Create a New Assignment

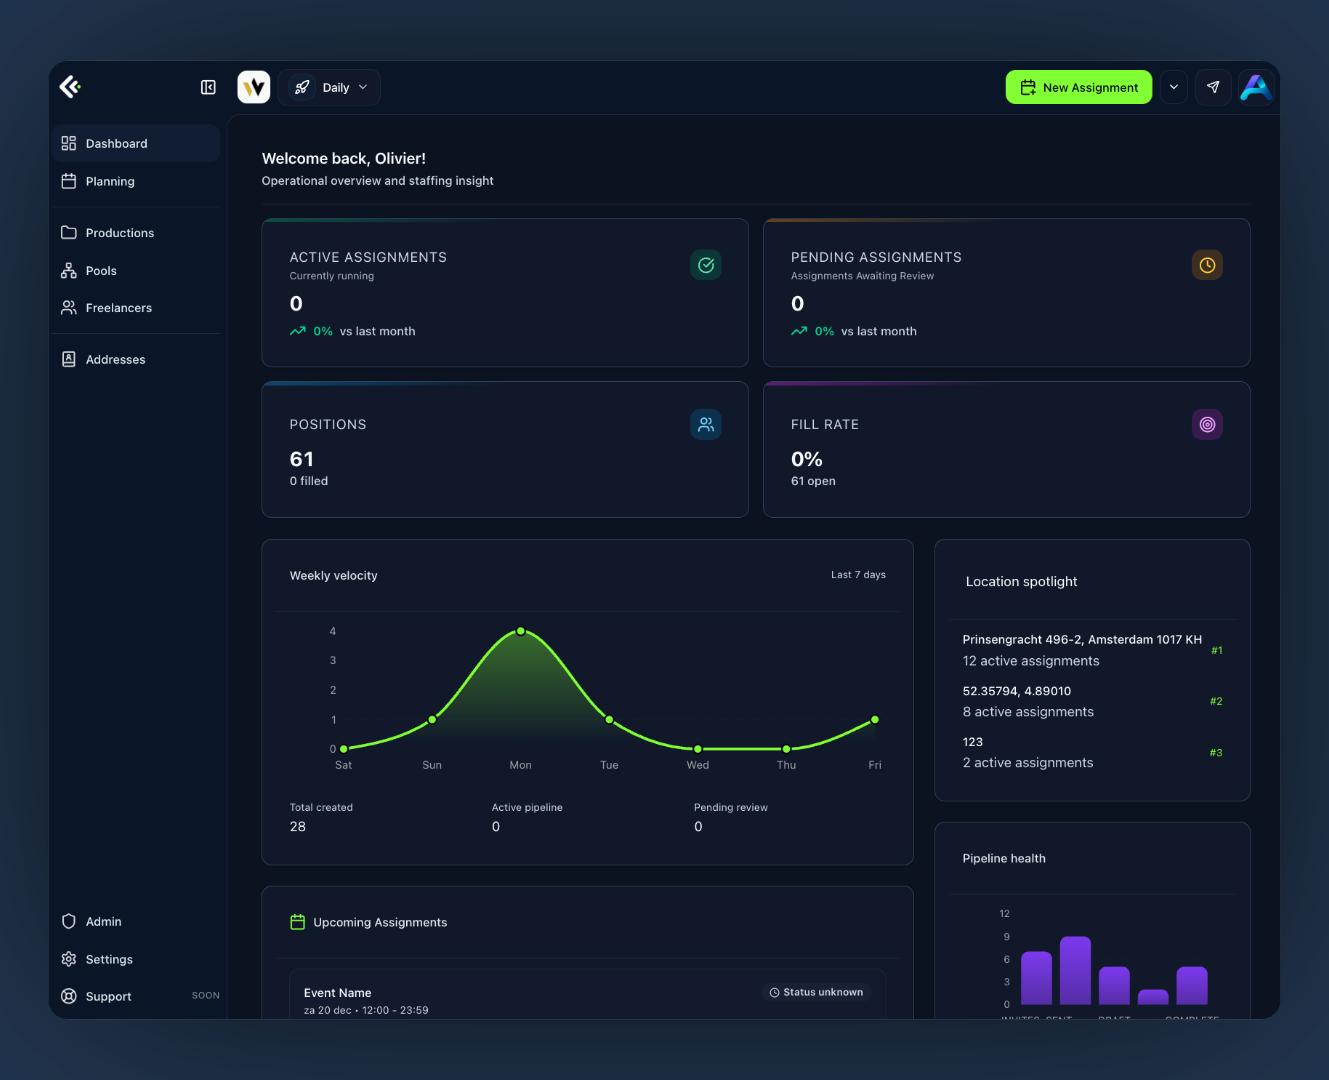(1078, 87)
